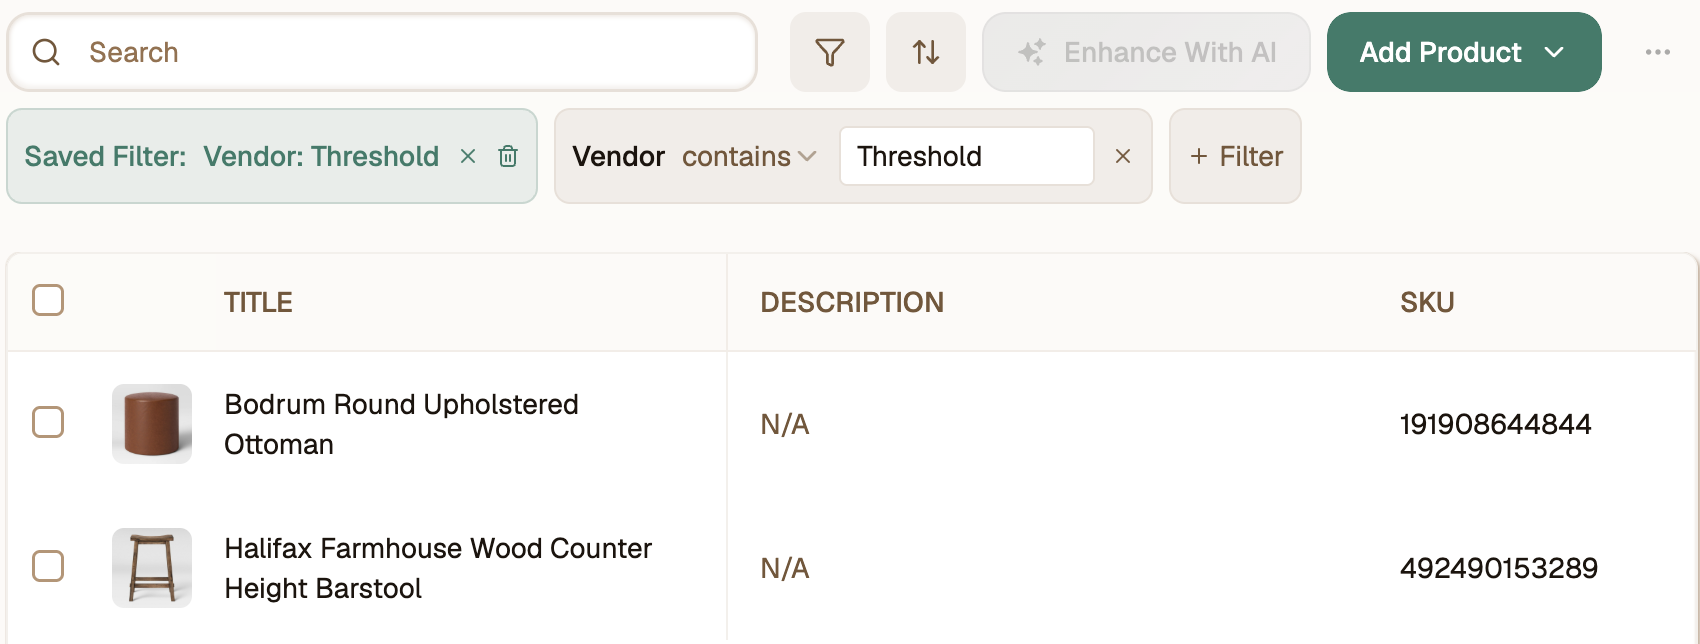Click the sparkle Enhance With AI button
Screen dimensions: 1700x644
1146,52
